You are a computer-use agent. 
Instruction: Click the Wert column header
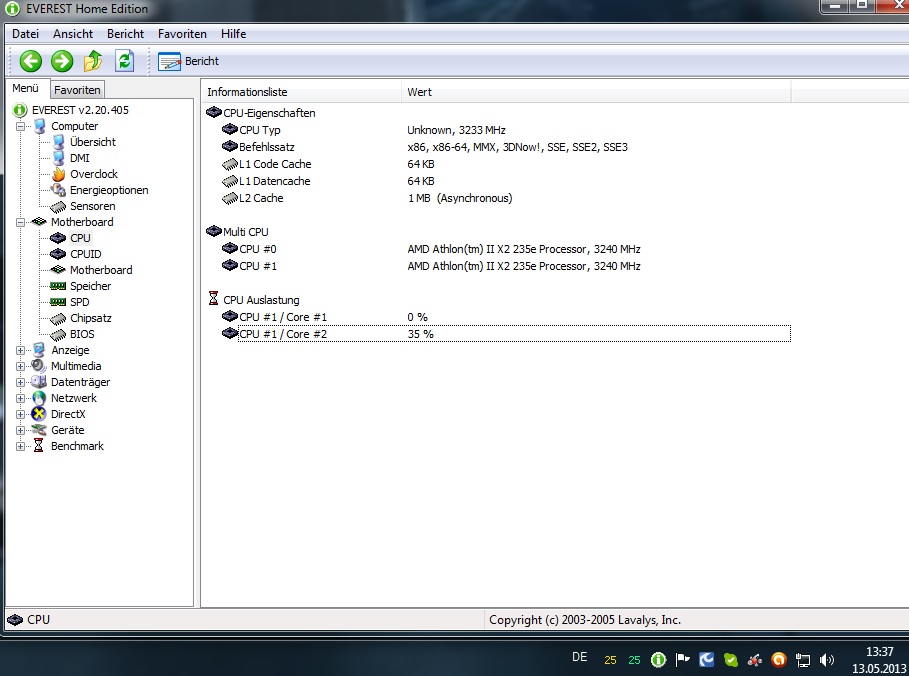pos(596,92)
